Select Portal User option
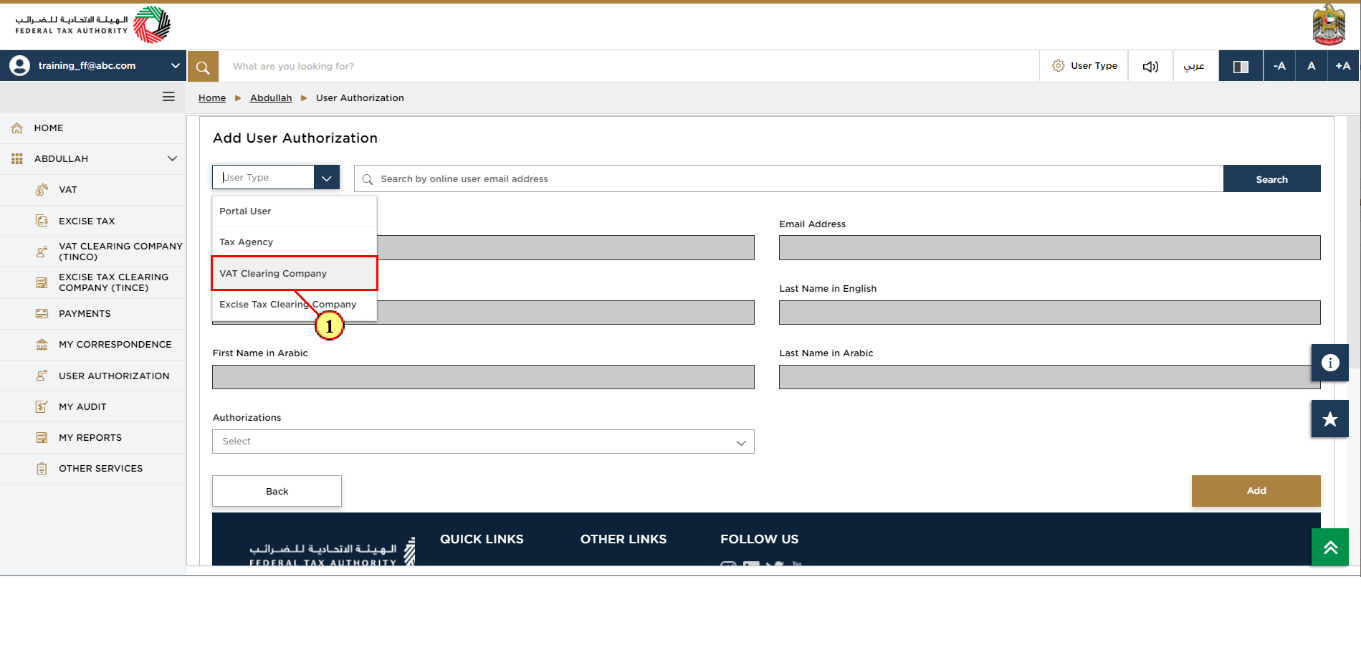 point(294,211)
